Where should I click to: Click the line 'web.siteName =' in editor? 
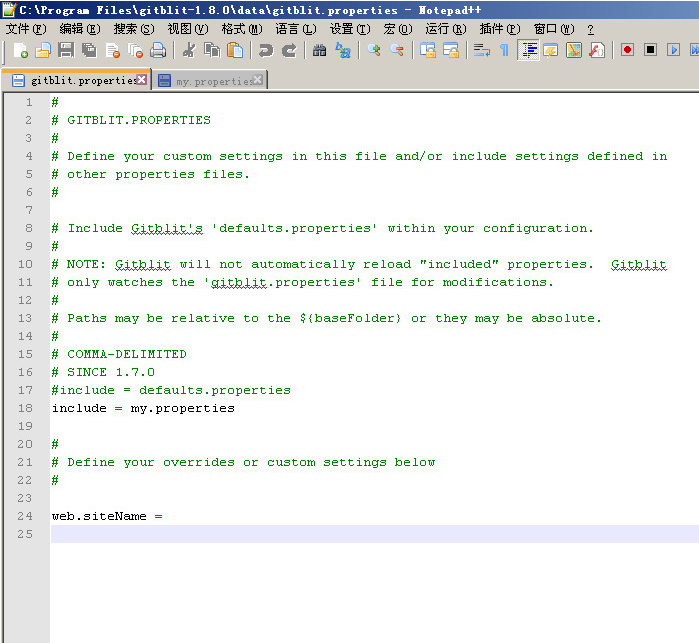pos(107,516)
